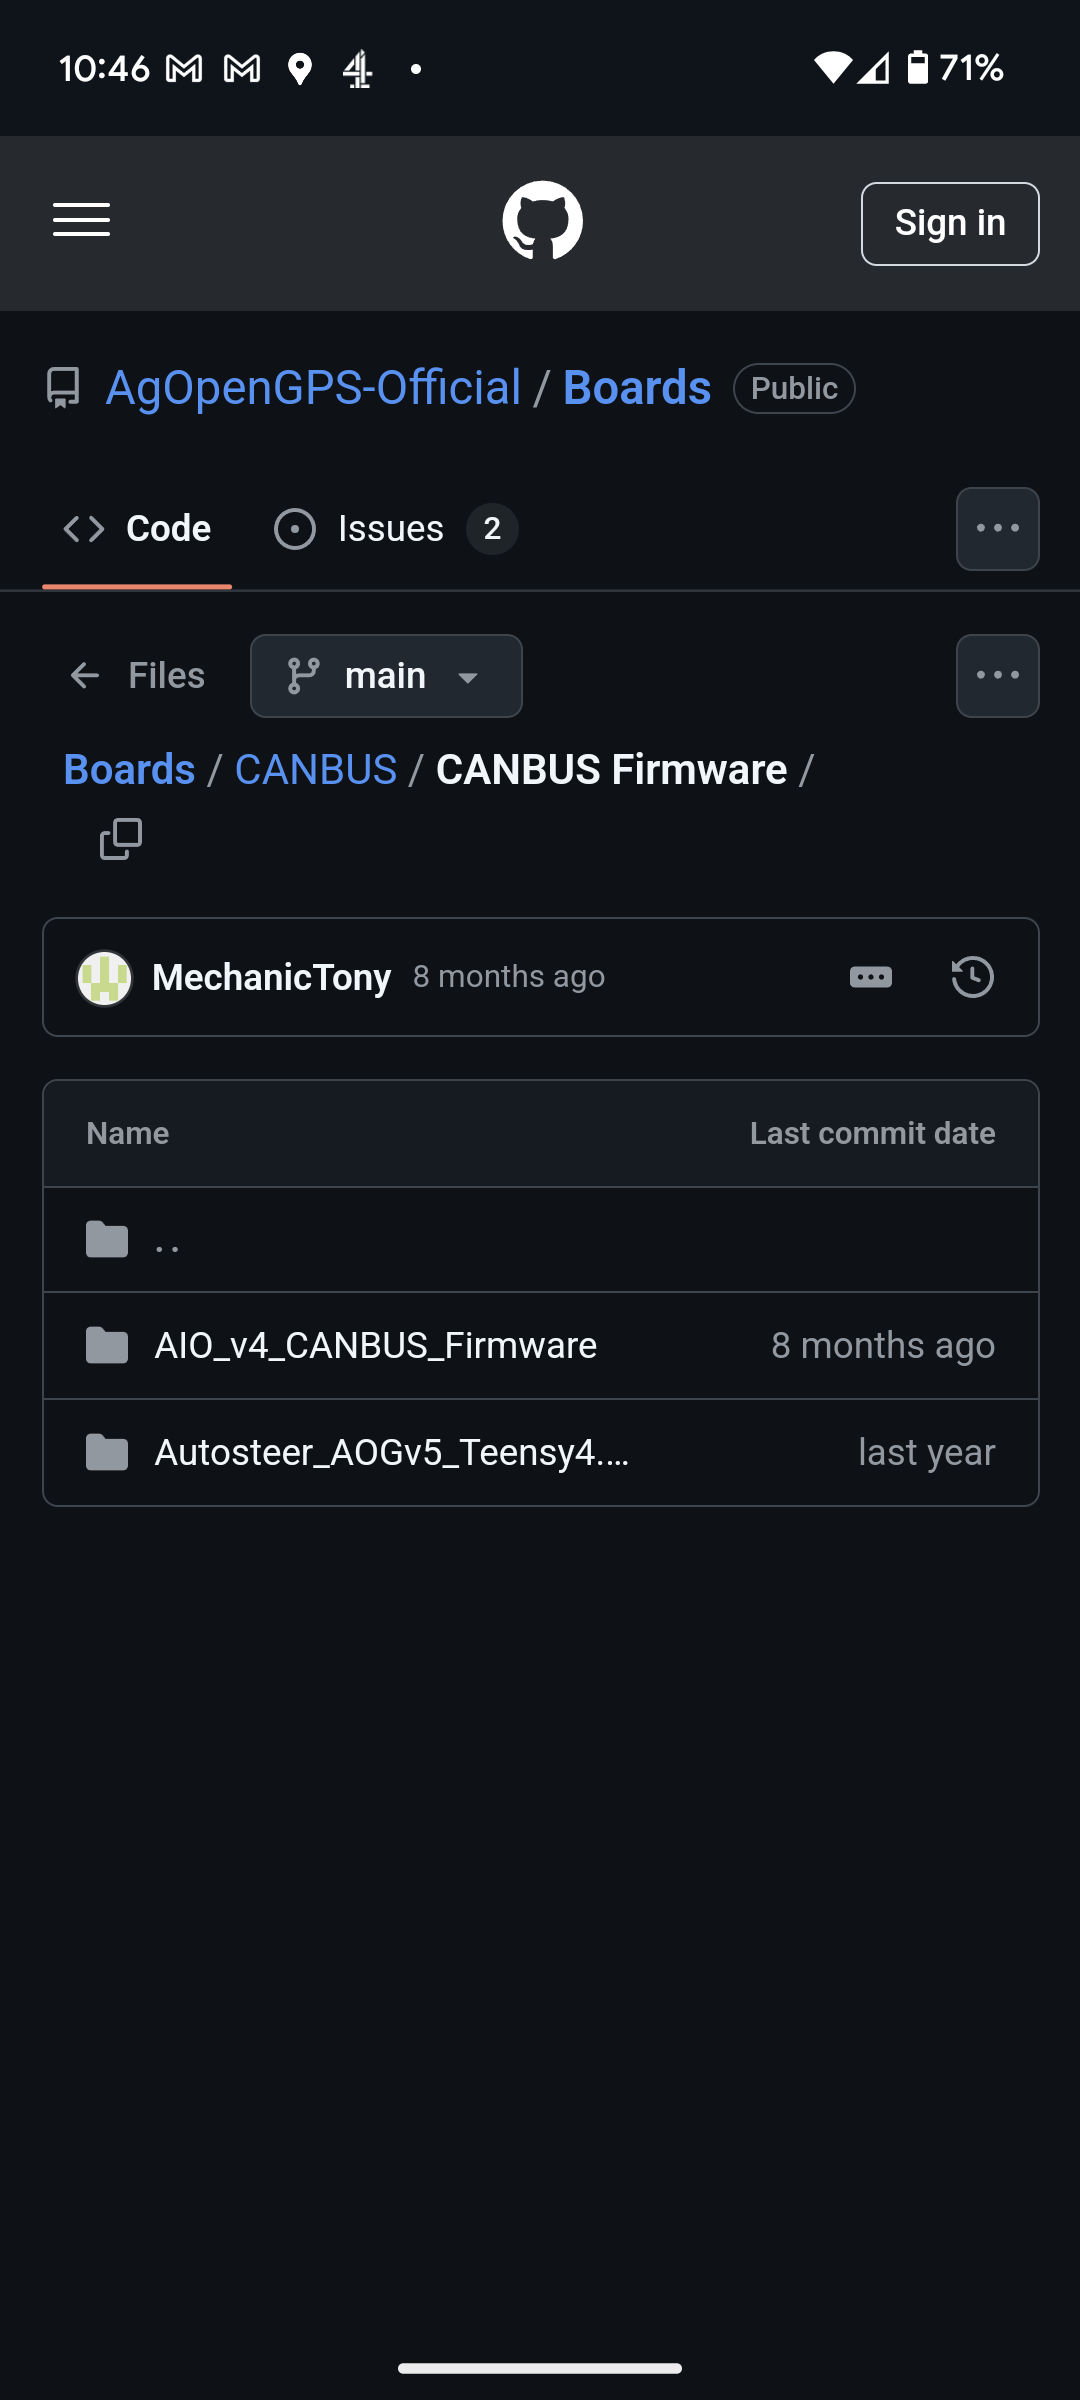Copy the file path icon
The width and height of the screenshot is (1080, 2400).
tap(121, 839)
